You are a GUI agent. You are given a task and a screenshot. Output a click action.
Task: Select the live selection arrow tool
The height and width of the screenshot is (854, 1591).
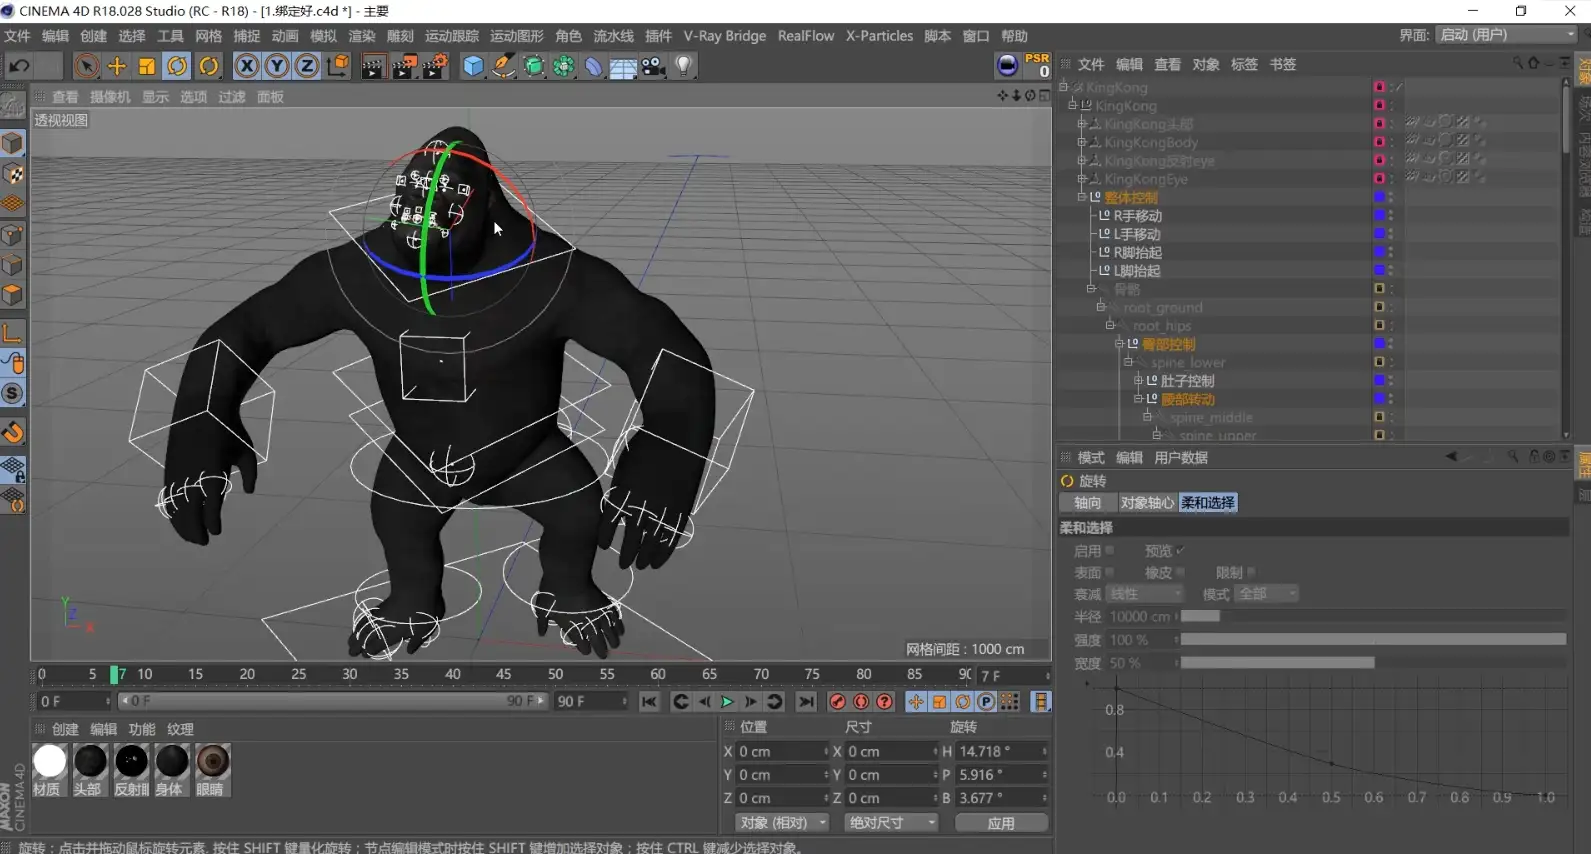(86, 66)
